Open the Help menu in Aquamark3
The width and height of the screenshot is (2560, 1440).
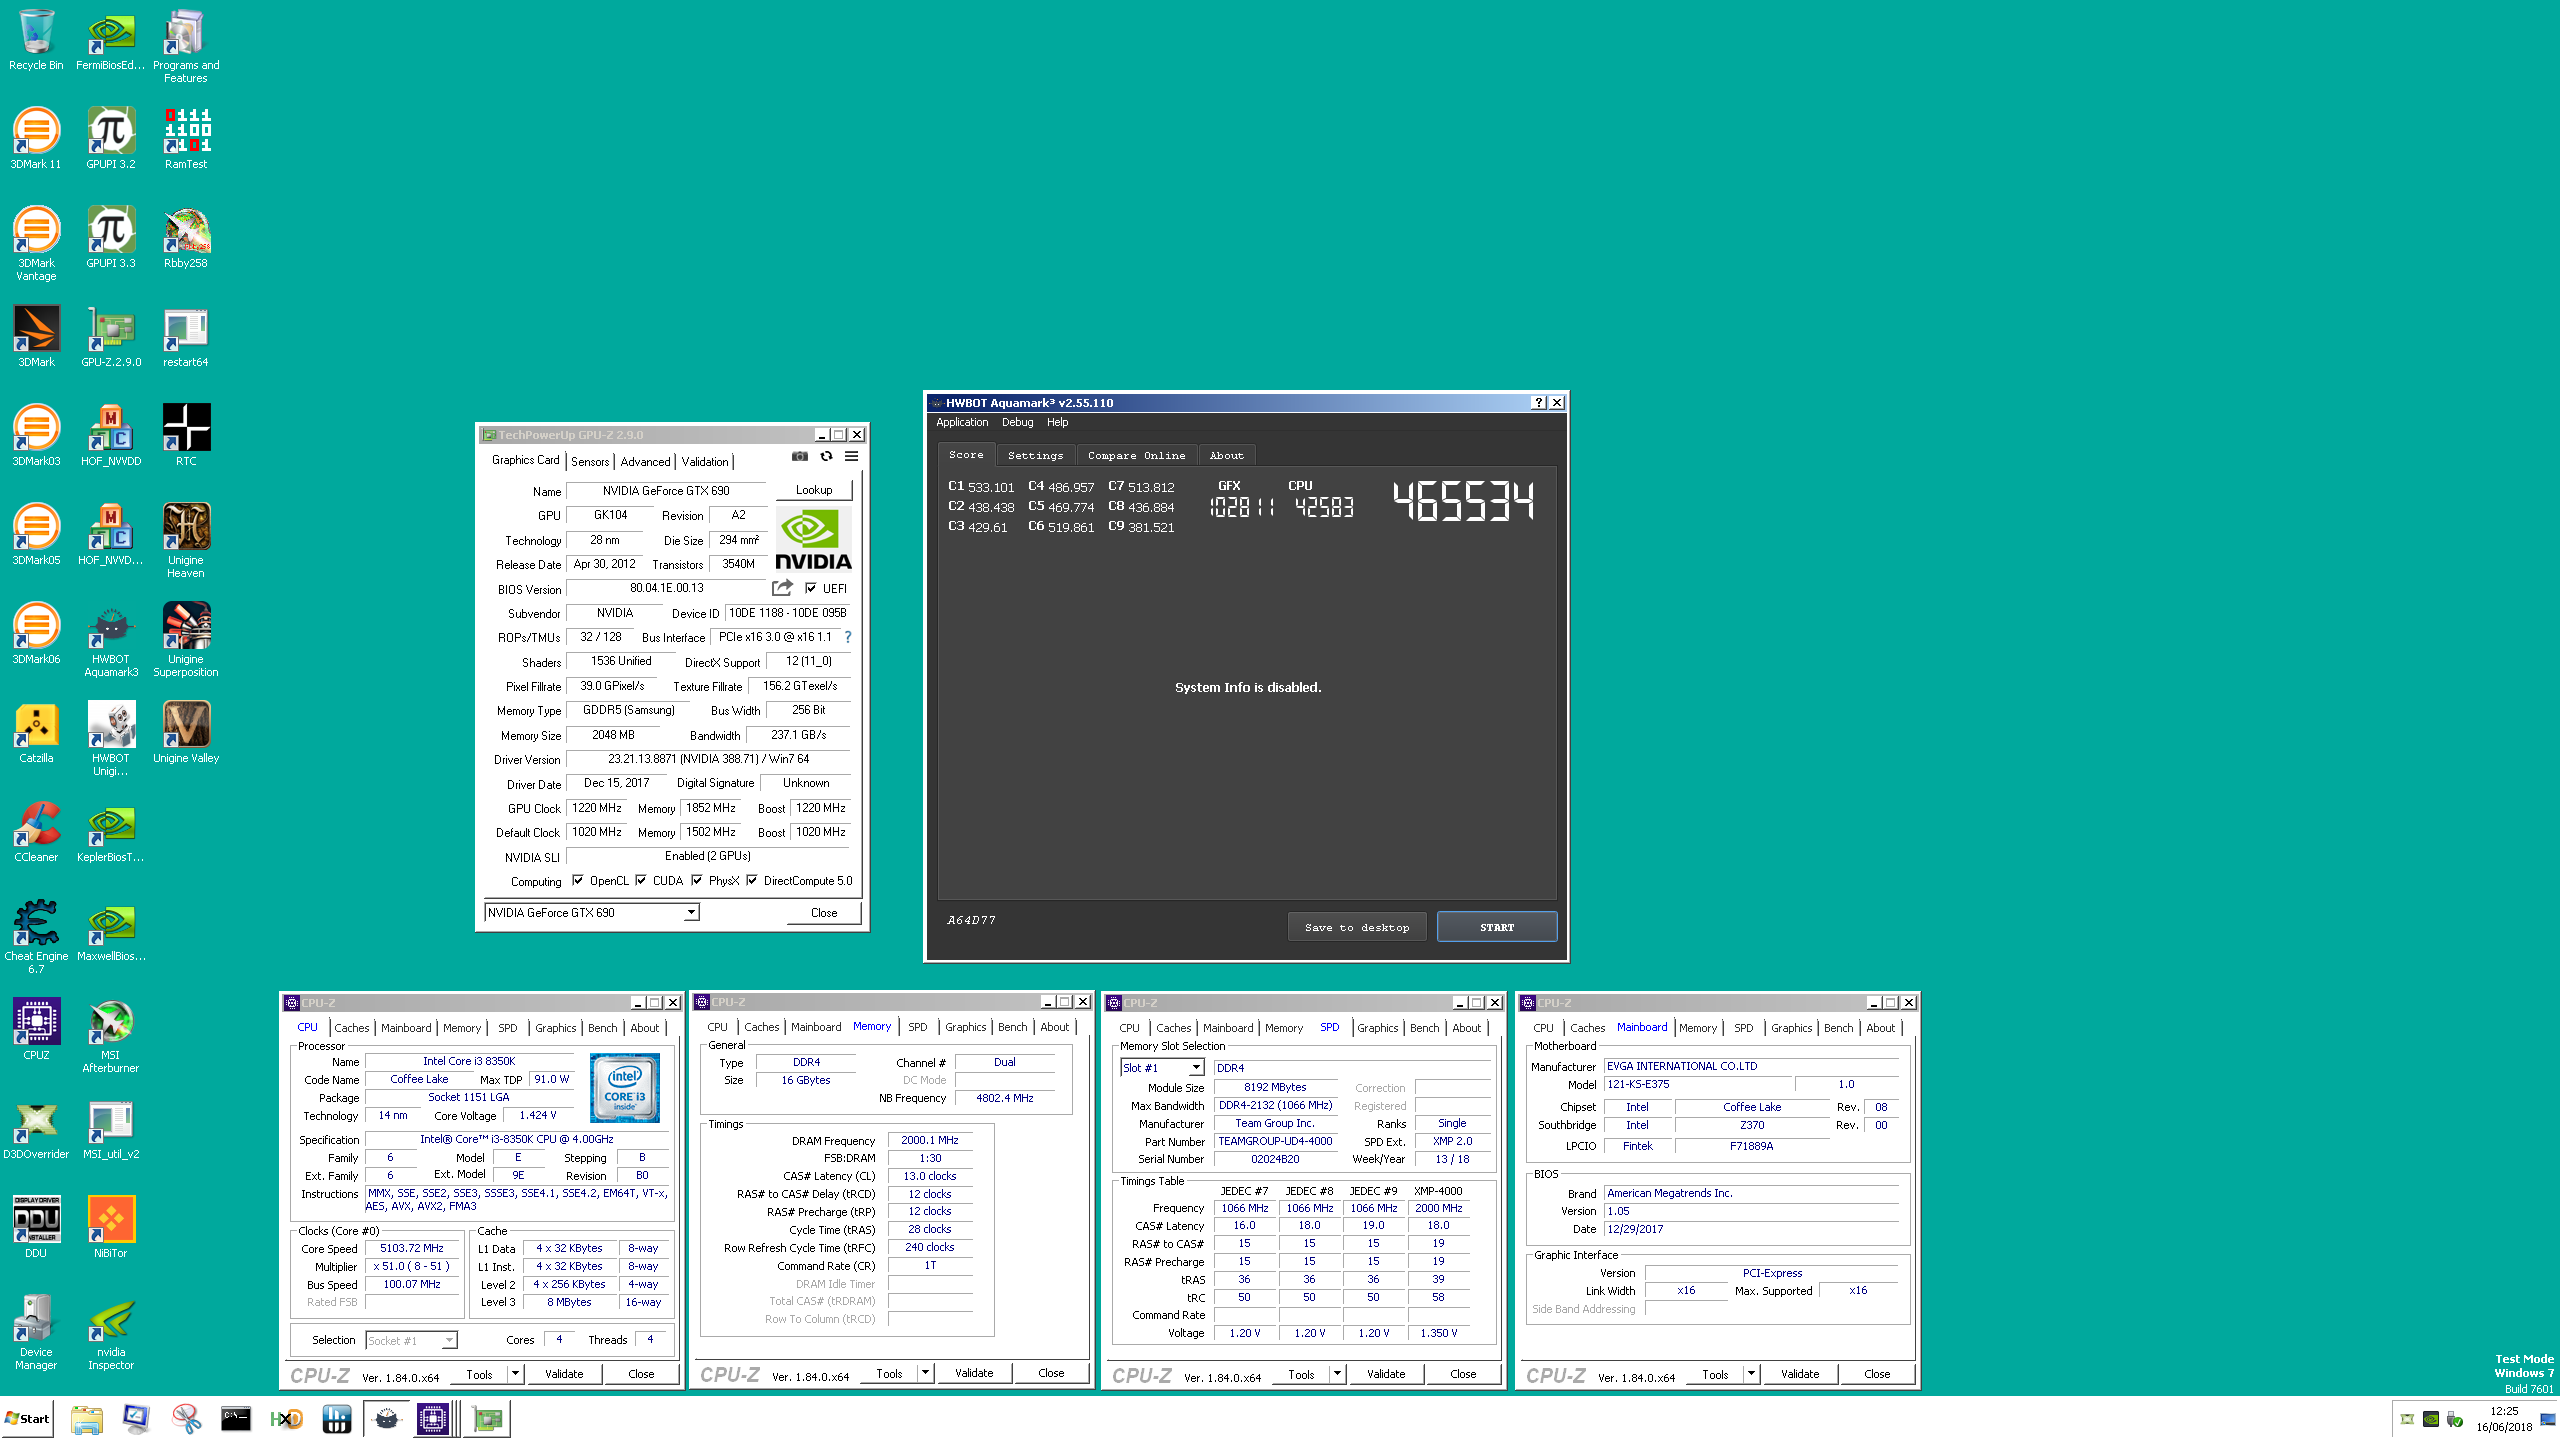point(1057,423)
